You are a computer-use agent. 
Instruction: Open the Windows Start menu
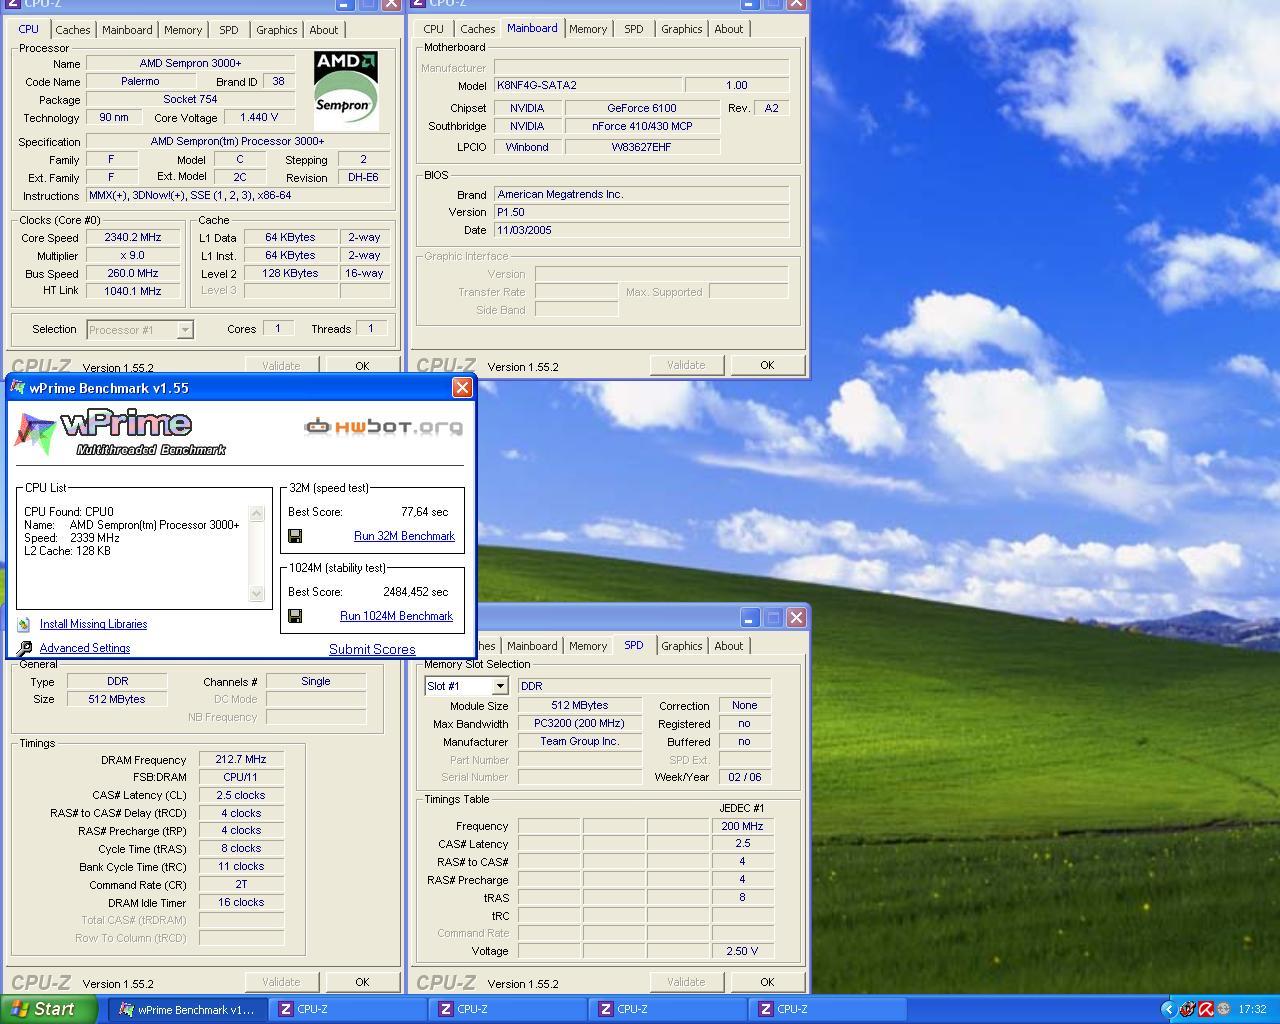tap(48, 1009)
